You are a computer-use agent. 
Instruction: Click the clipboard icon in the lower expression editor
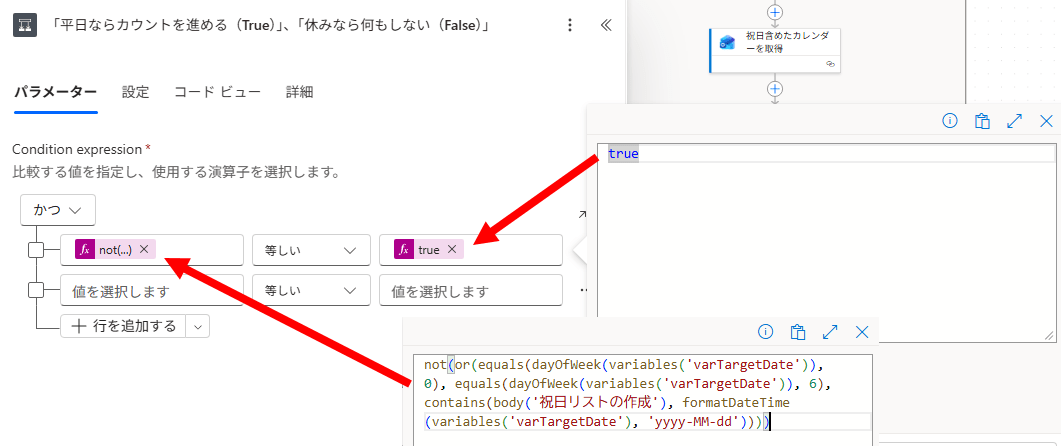pyautogui.click(x=798, y=332)
